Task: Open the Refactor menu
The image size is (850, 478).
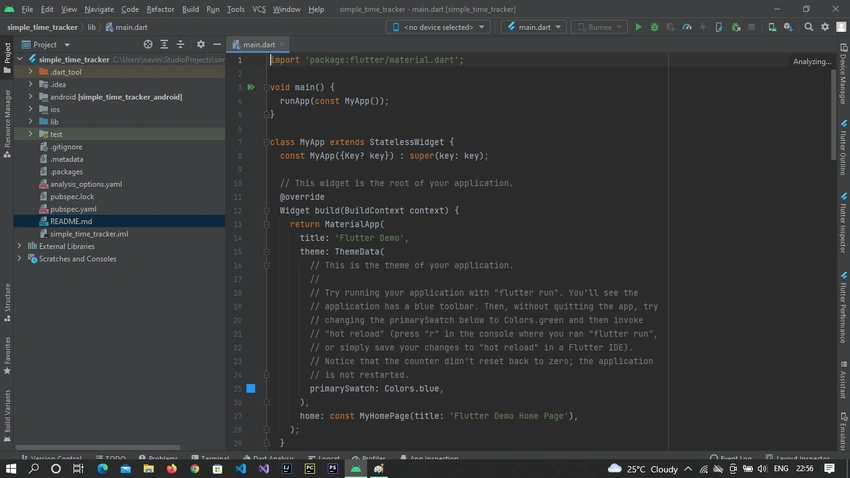Action: coord(160,9)
